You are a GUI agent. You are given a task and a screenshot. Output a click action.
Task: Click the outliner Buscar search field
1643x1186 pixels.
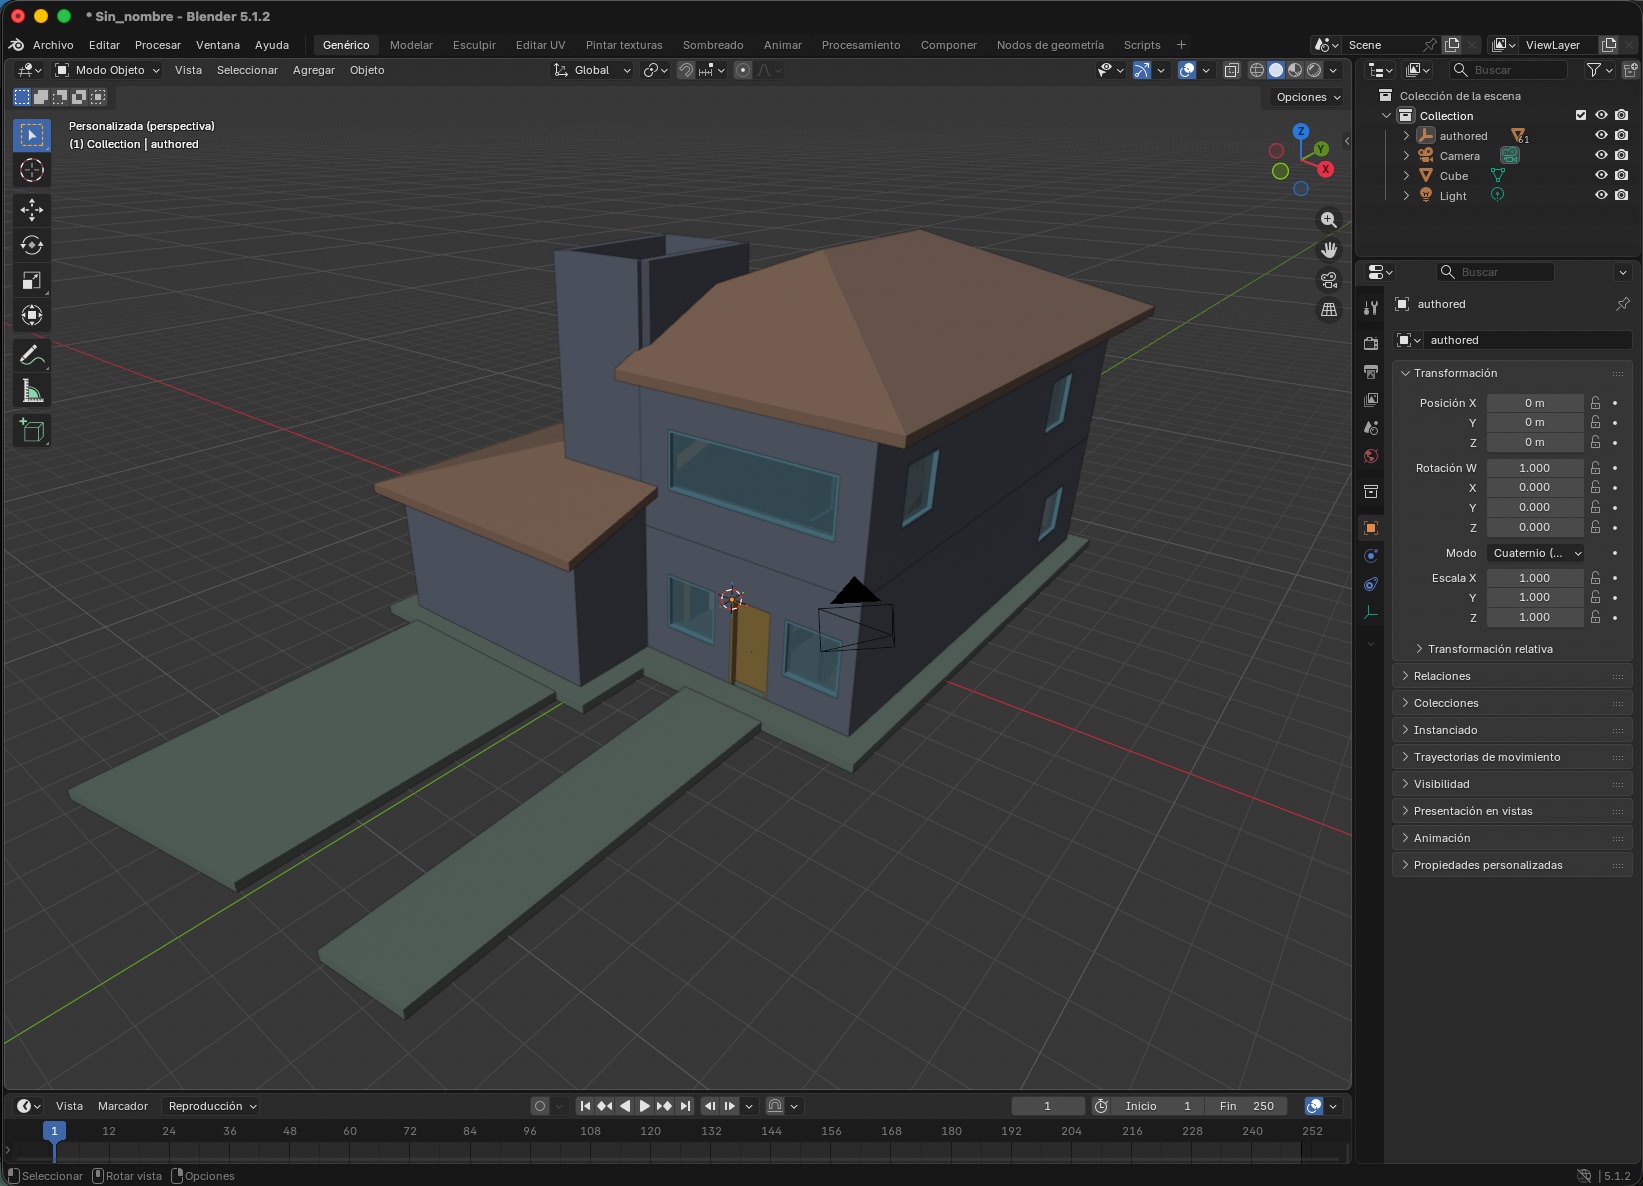(x=1508, y=70)
